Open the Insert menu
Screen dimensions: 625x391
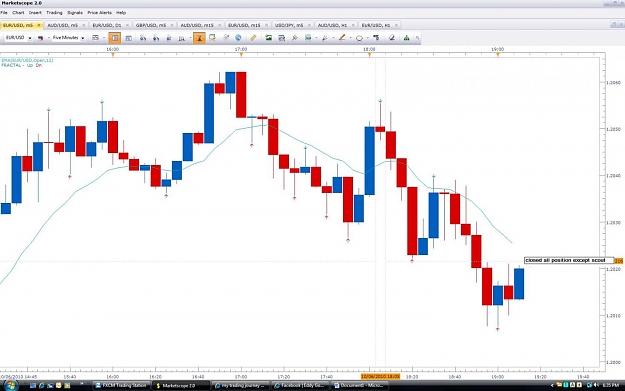point(35,13)
